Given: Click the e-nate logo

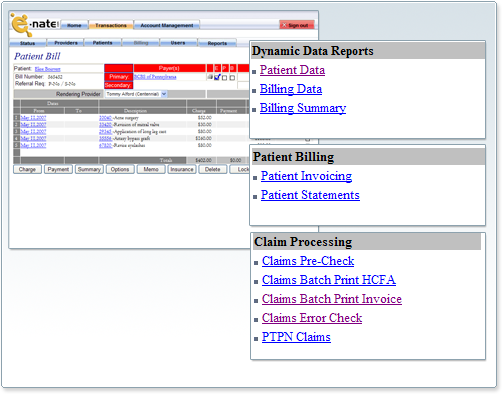Looking at the screenshot, I should click(x=35, y=24).
